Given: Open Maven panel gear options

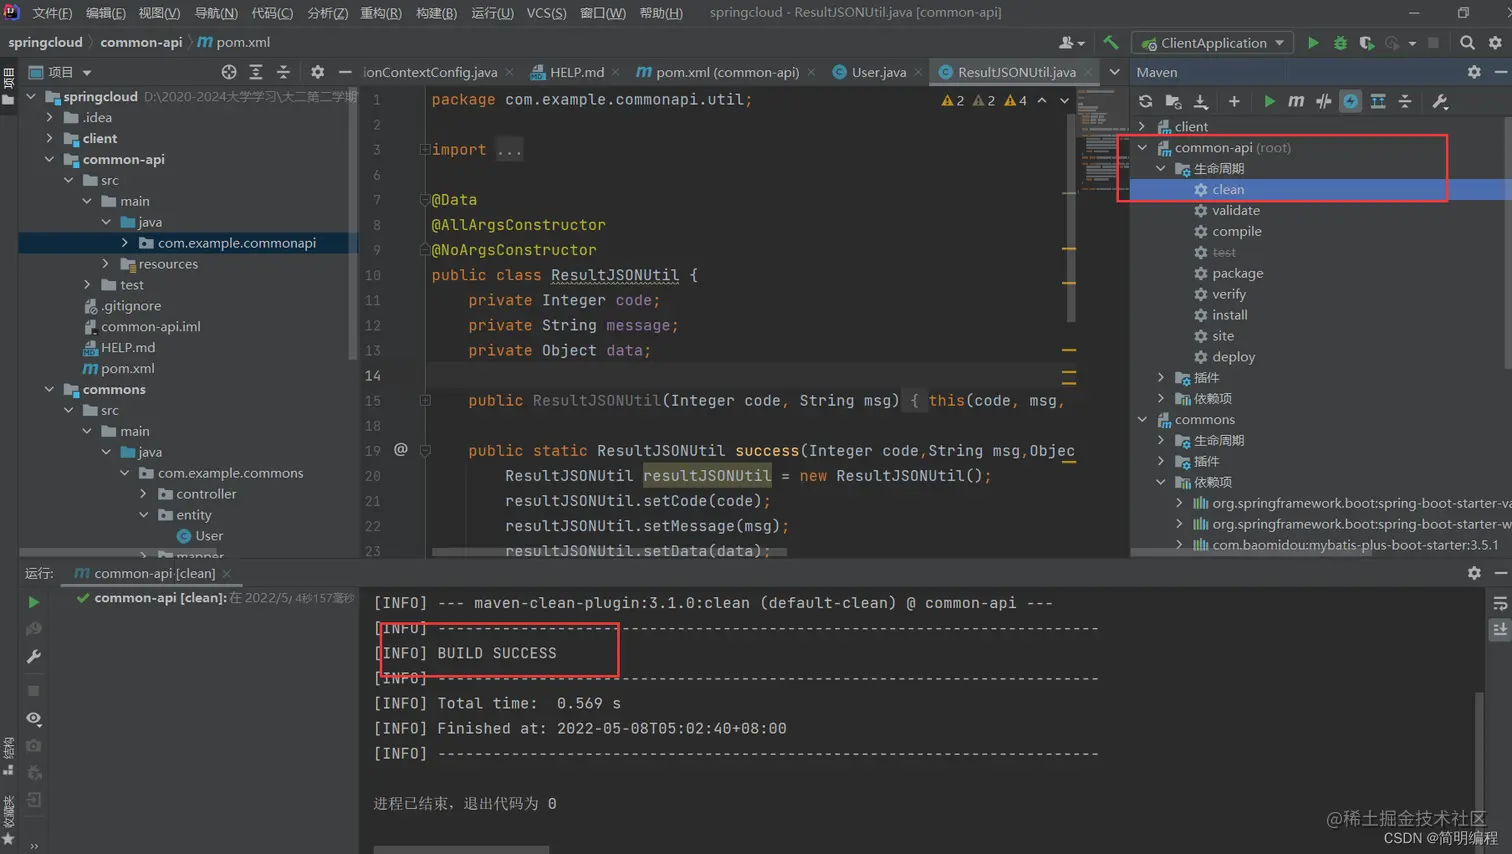Looking at the screenshot, I should coord(1474,72).
